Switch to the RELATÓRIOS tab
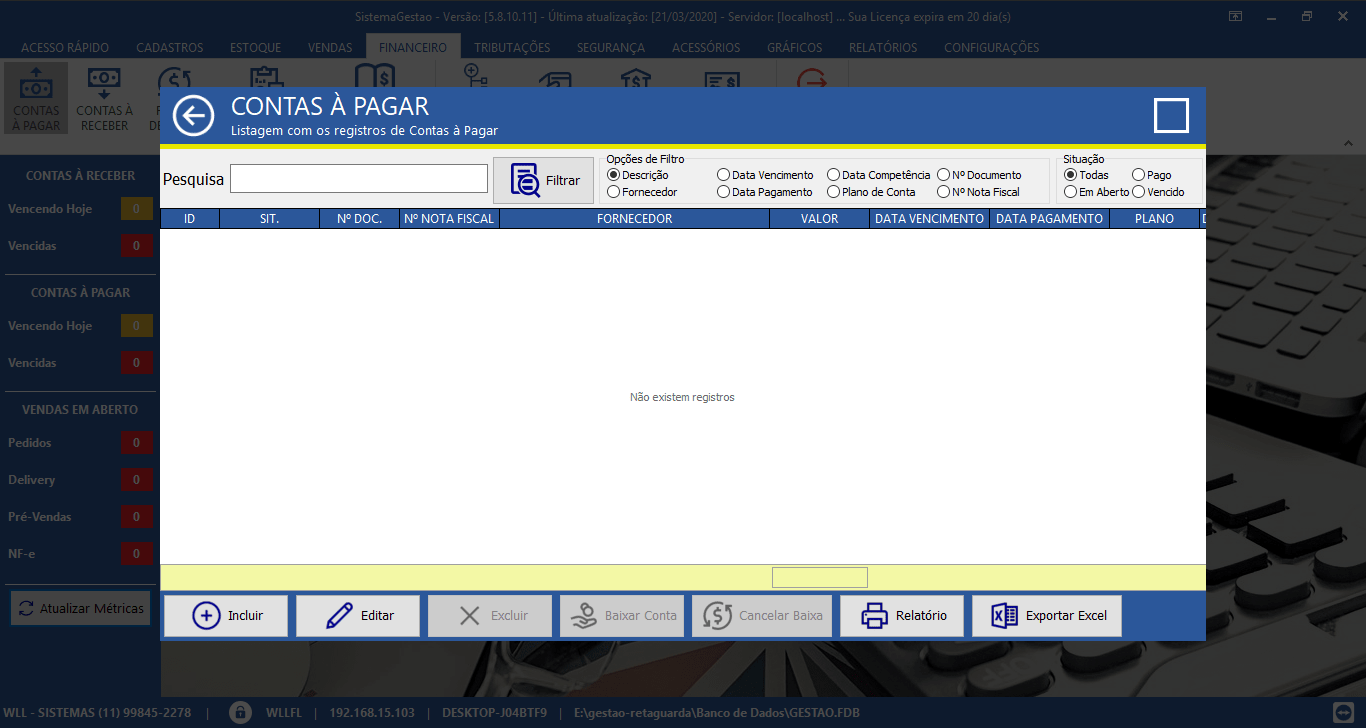Viewport: 1366px width, 728px height. [x=882, y=47]
